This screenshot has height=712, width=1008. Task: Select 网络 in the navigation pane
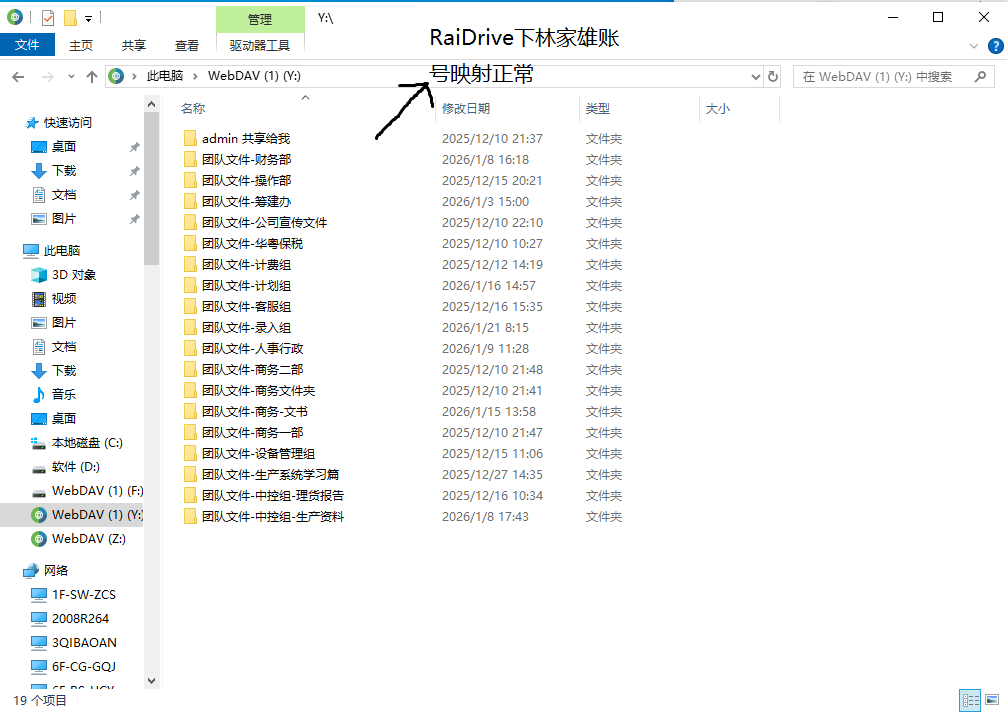tap(55, 571)
